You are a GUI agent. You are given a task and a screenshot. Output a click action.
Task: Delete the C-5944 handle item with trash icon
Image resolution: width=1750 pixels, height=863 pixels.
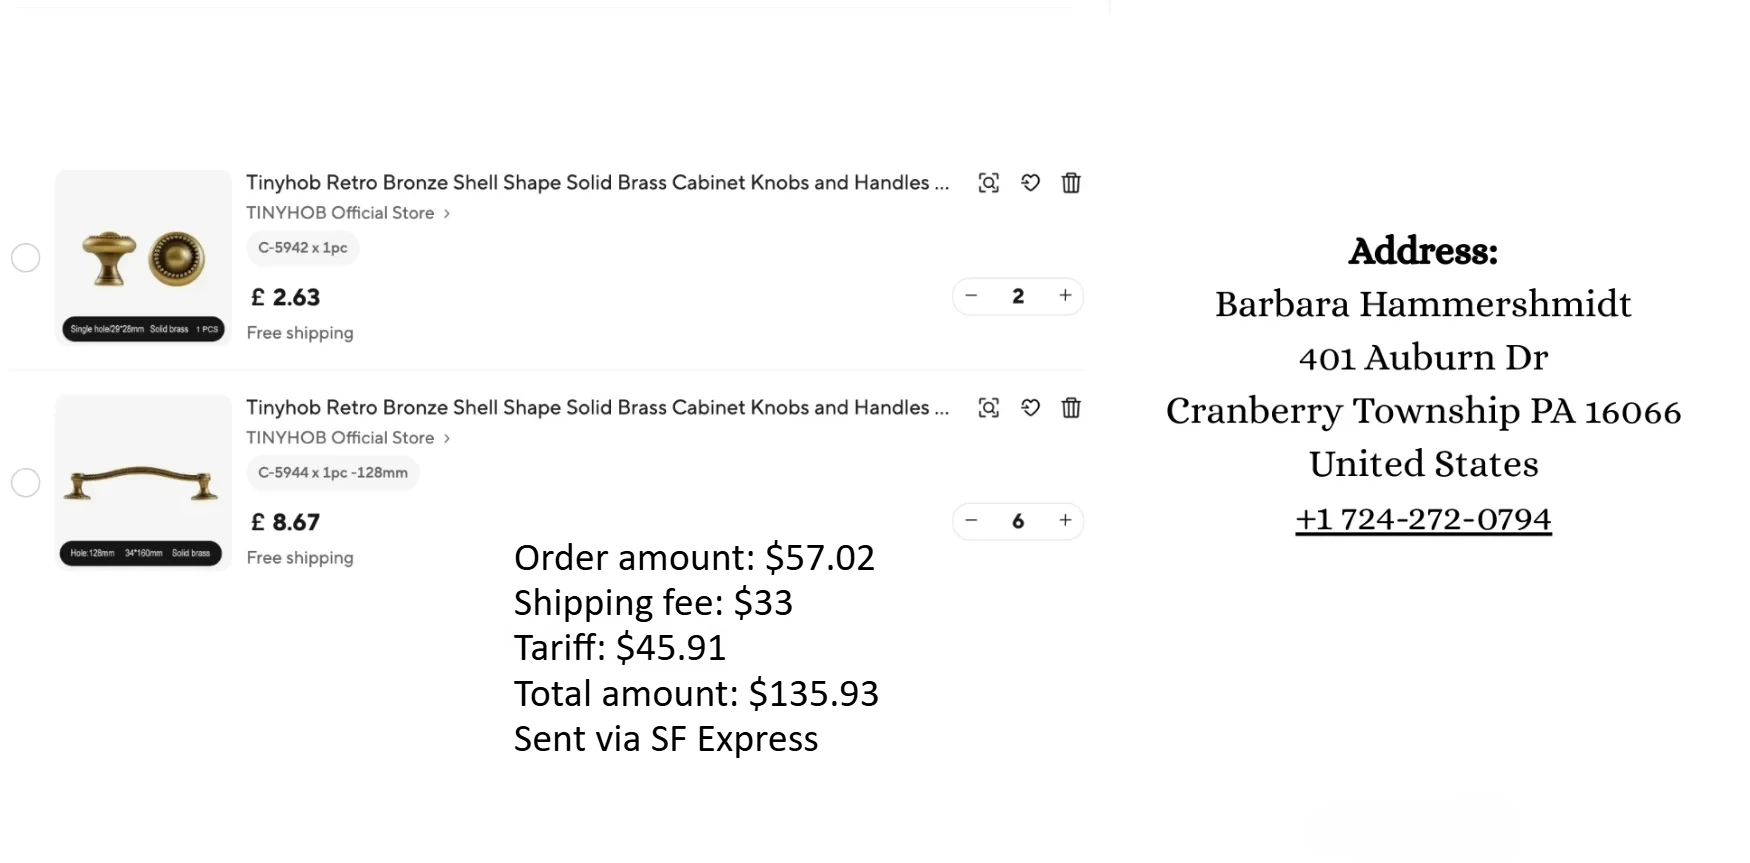pos(1071,408)
